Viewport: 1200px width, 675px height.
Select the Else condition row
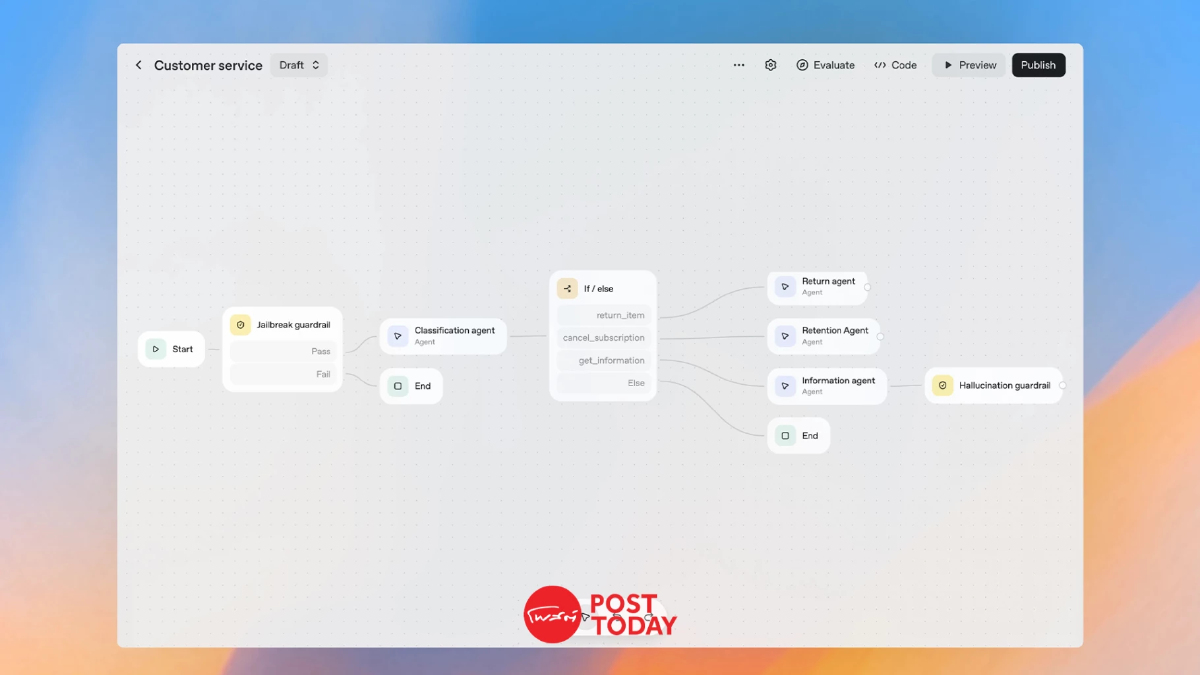(603, 383)
